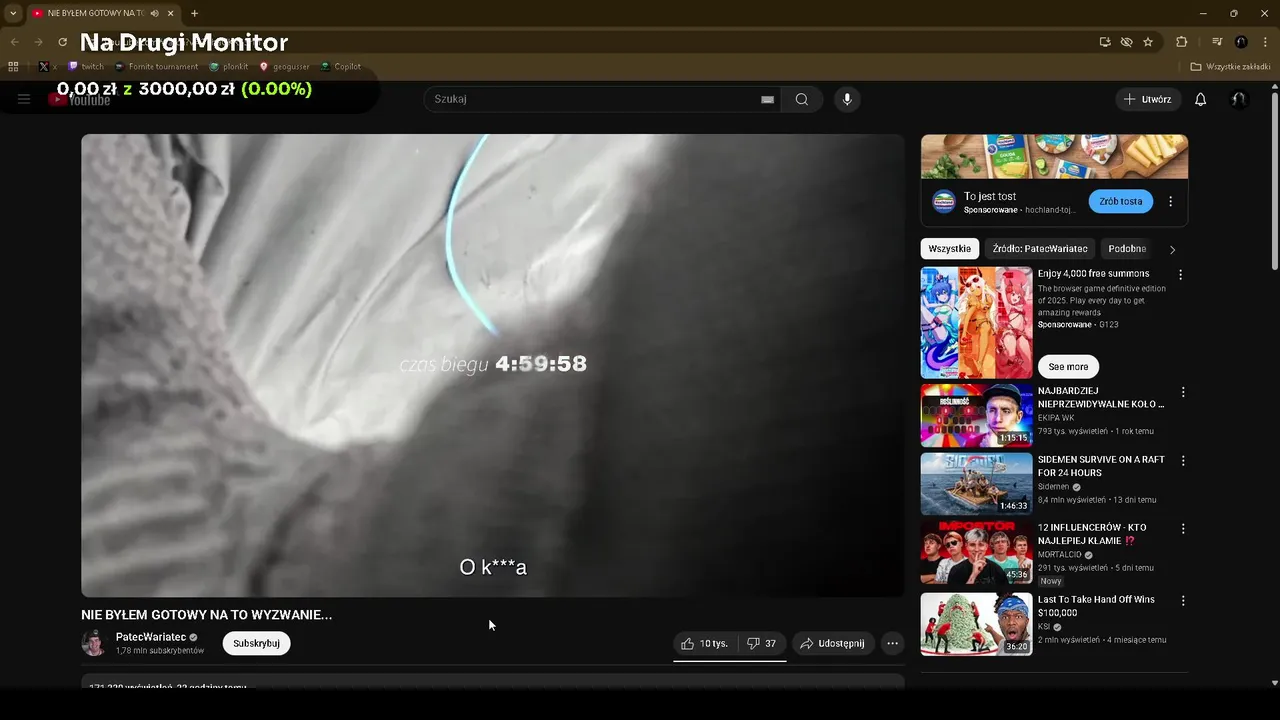Click the search magnifier button

tap(802, 99)
